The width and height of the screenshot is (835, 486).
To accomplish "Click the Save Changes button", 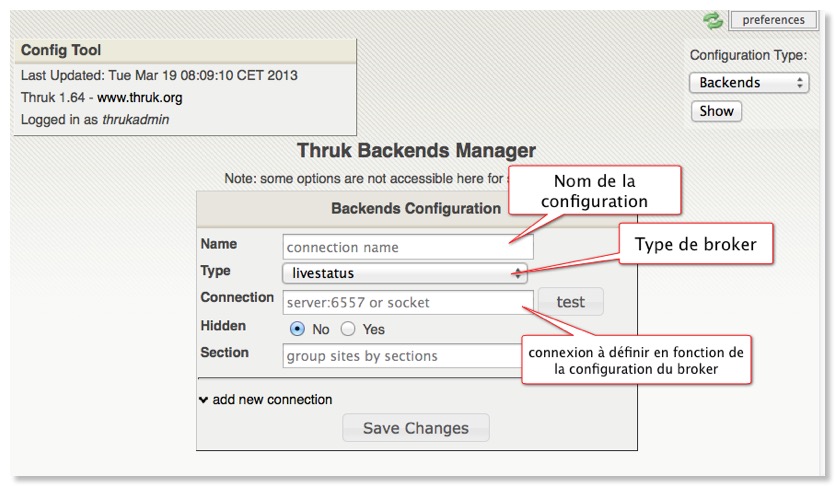I will pos(416,428).
